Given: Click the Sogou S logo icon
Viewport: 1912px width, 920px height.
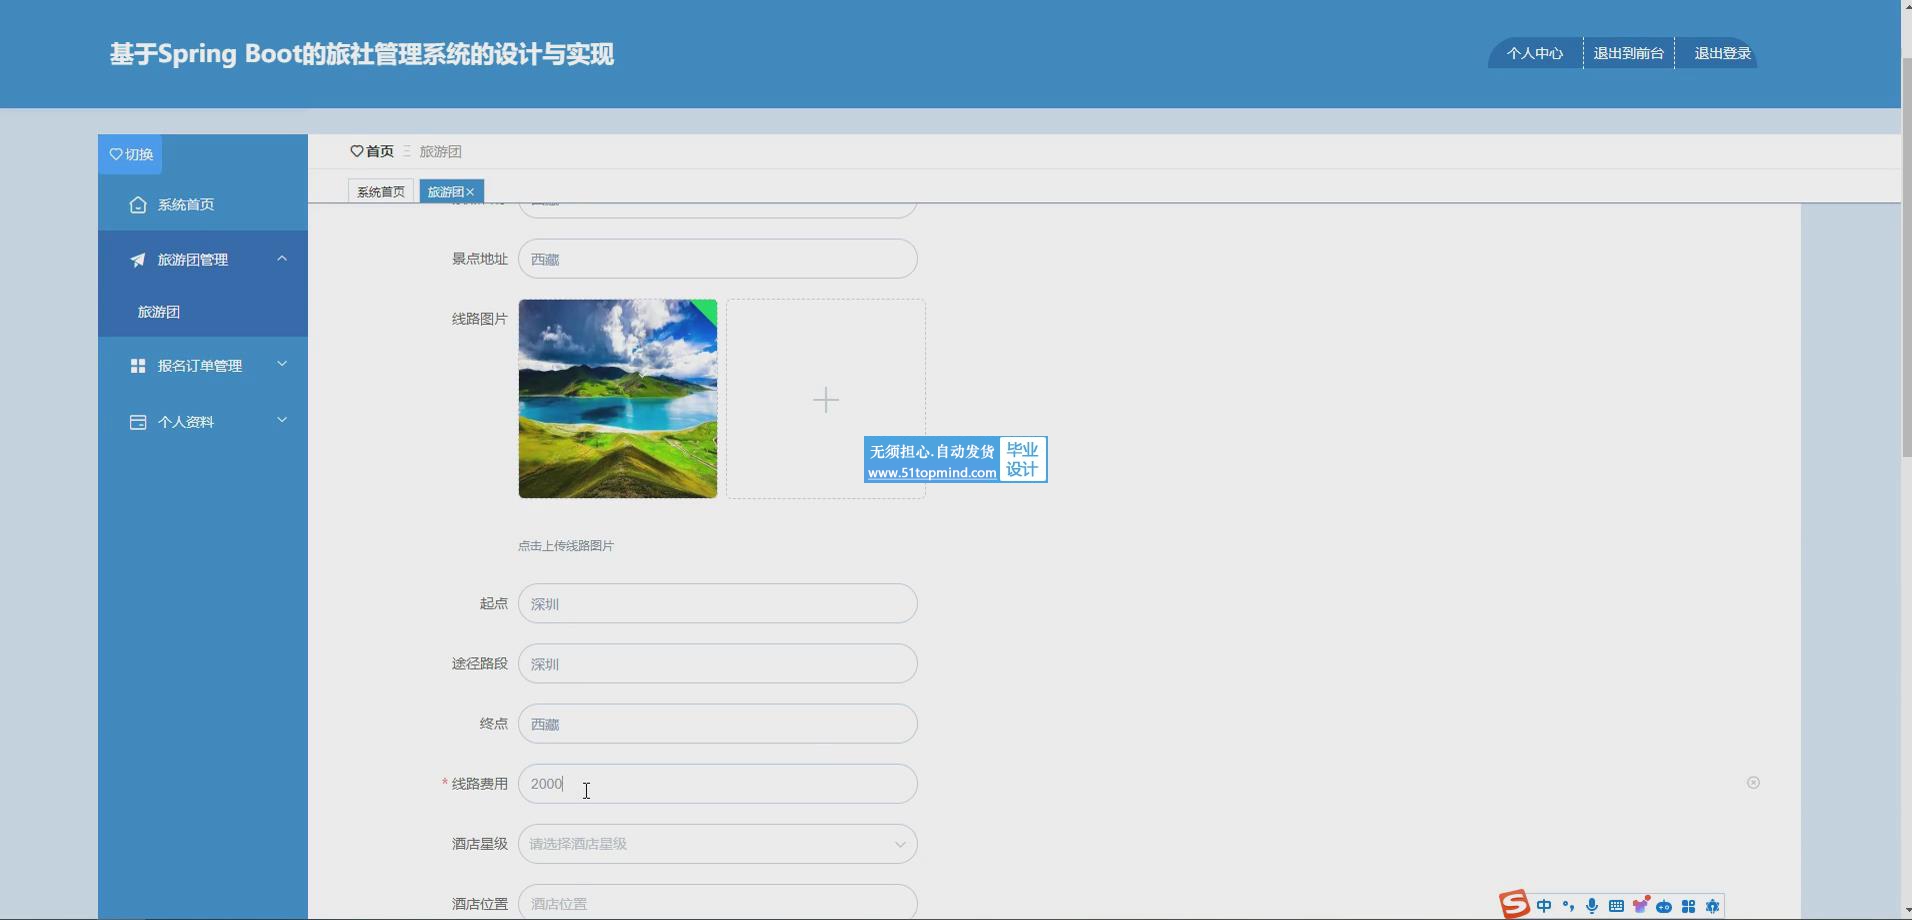Looking at the screenshot, I should pyautogui.click(x=1514, y=905).
